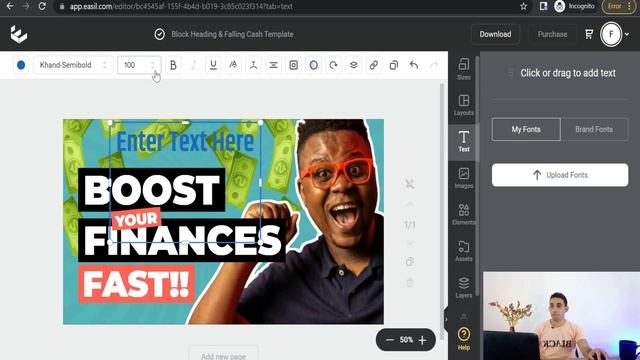
Task: Click the Upload Fonts button
Action: click(560, 175)
